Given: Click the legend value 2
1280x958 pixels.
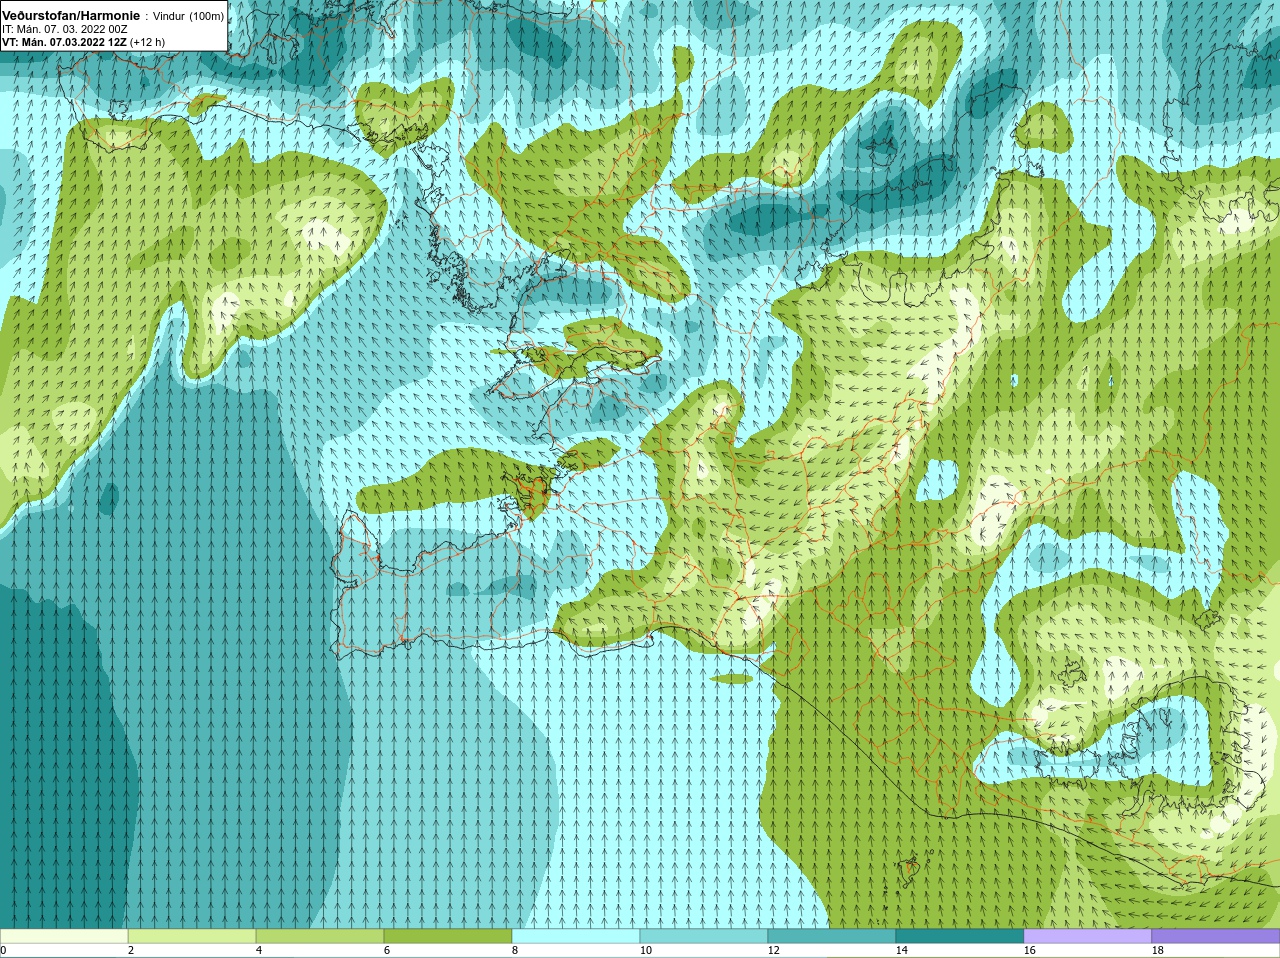Looking at the screenshot, I should (x=131, y=950).
